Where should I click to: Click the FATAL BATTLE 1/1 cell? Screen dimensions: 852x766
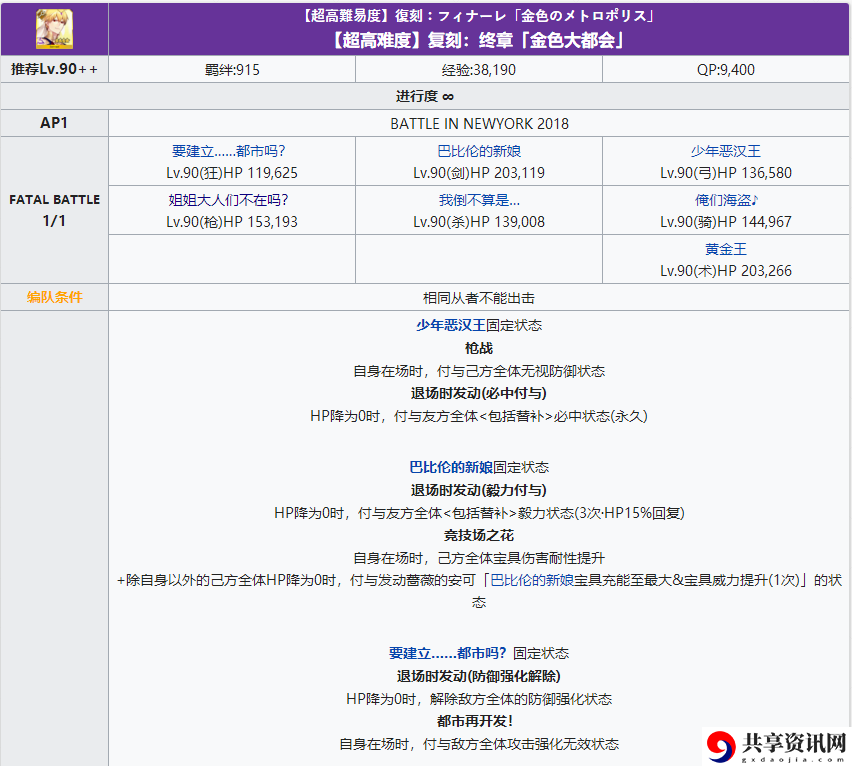(54, 210)
